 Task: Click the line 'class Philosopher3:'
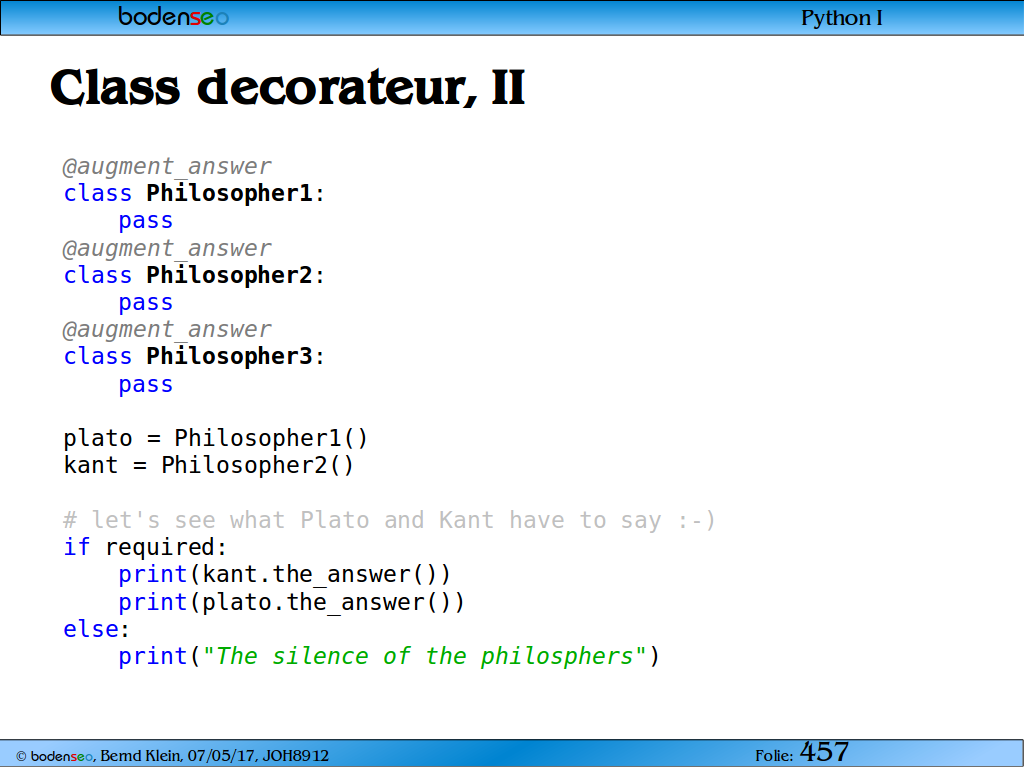(194, 357)
